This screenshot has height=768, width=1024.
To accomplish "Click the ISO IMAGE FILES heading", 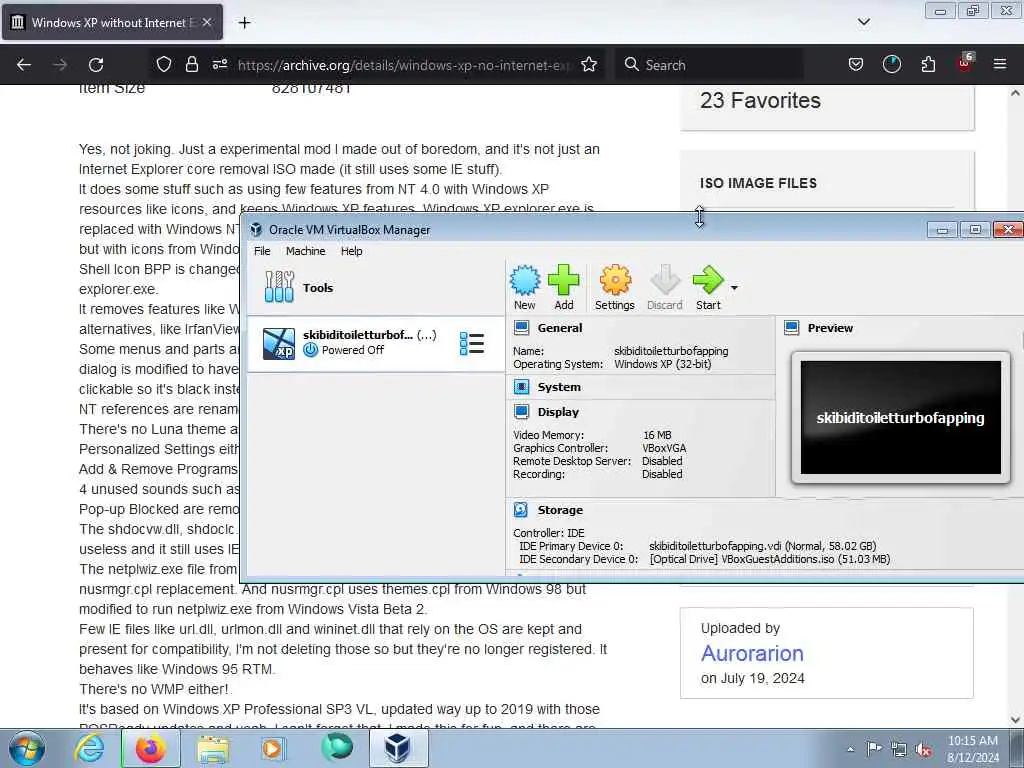I will click(x=758, y=184).
